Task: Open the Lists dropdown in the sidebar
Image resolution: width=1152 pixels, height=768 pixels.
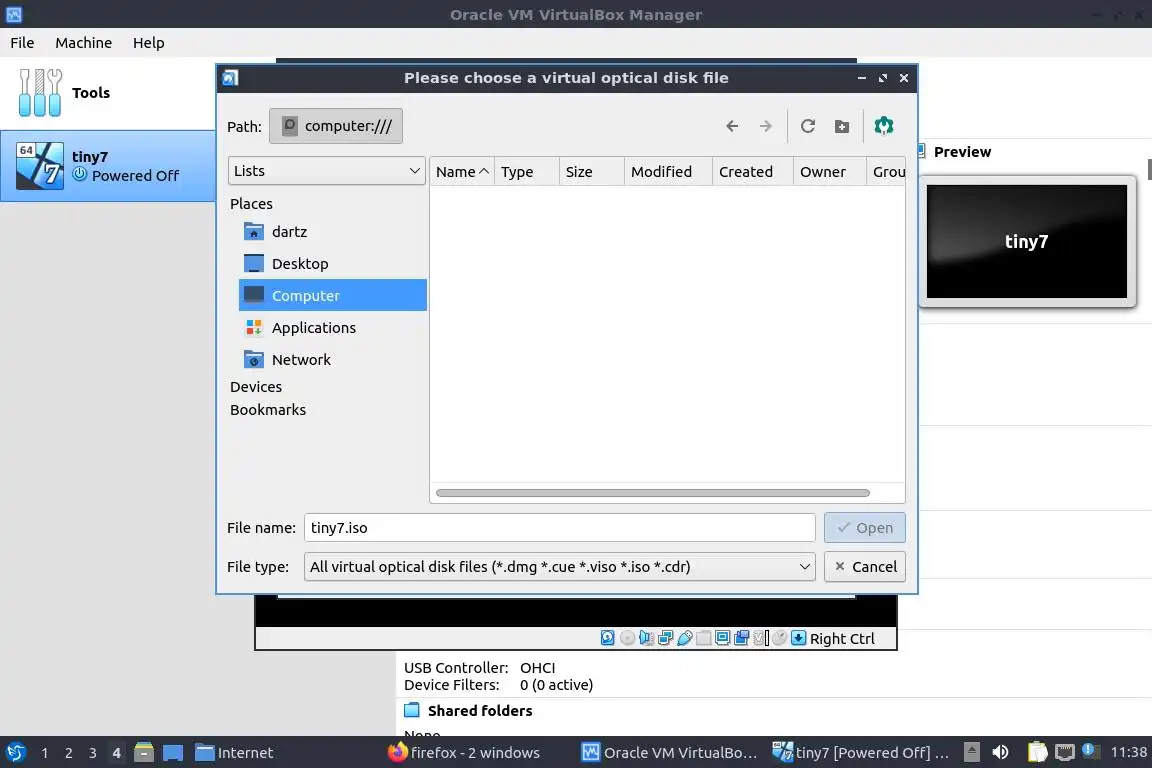Action: tap(326, 171)
